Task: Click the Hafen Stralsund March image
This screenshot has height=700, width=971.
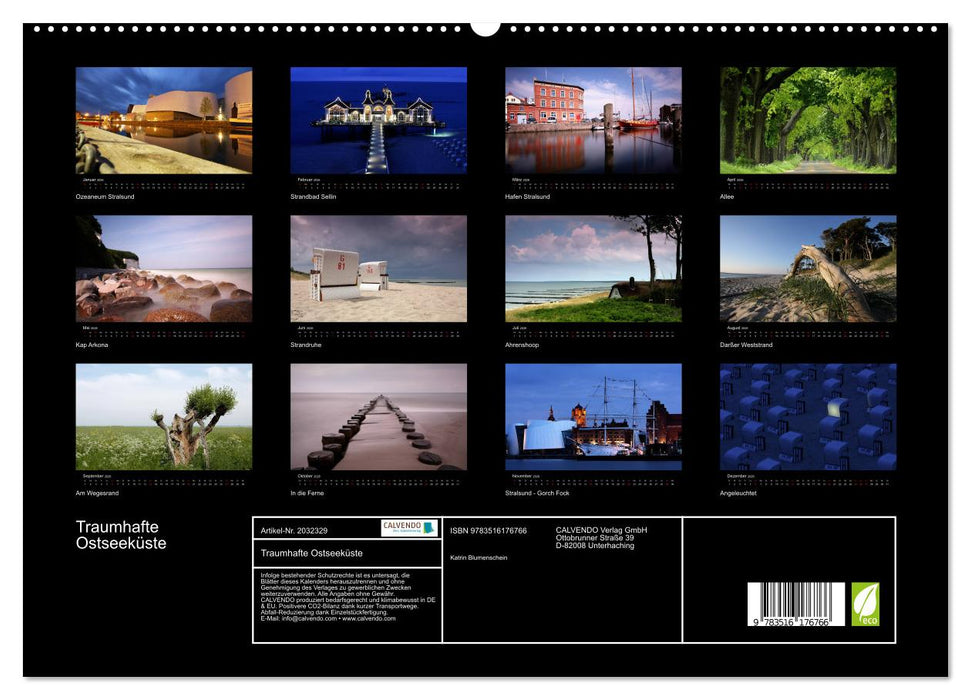Action: (x=595, y=120)
